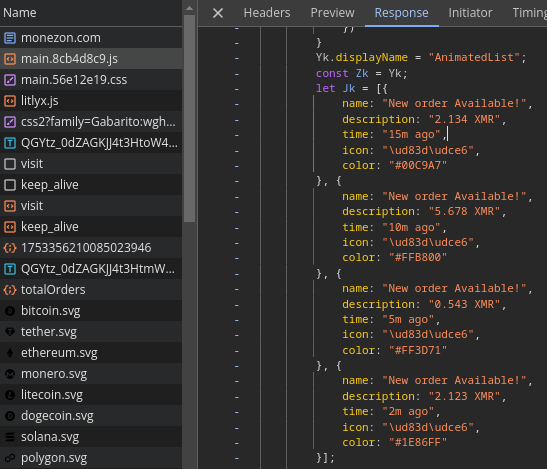The width and height of the screenshot is (547, 469).
Task: Click the "15m ago" time value
Action: click(411, 135)
